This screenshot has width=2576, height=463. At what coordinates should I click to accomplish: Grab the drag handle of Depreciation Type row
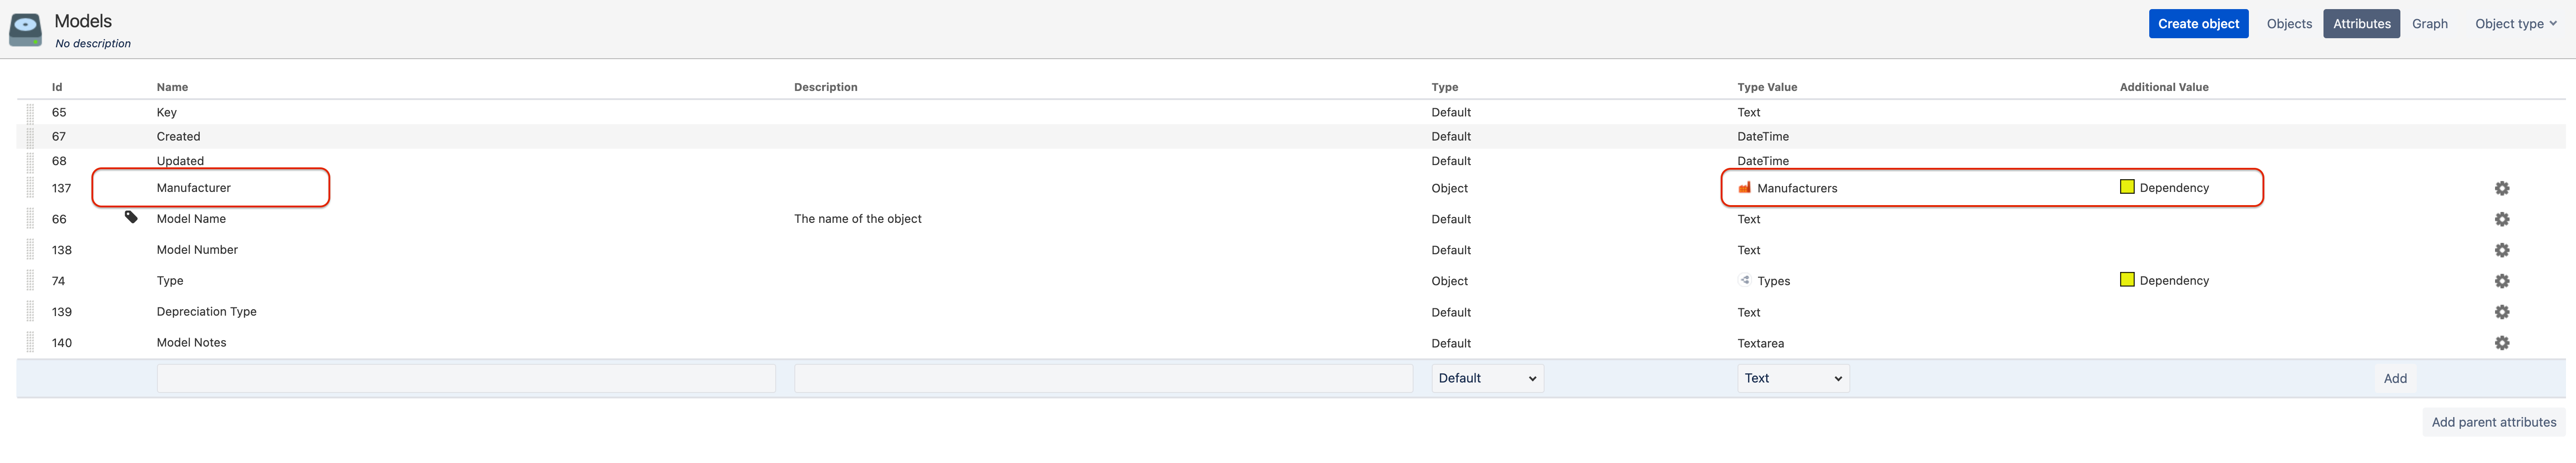[30, 312]
